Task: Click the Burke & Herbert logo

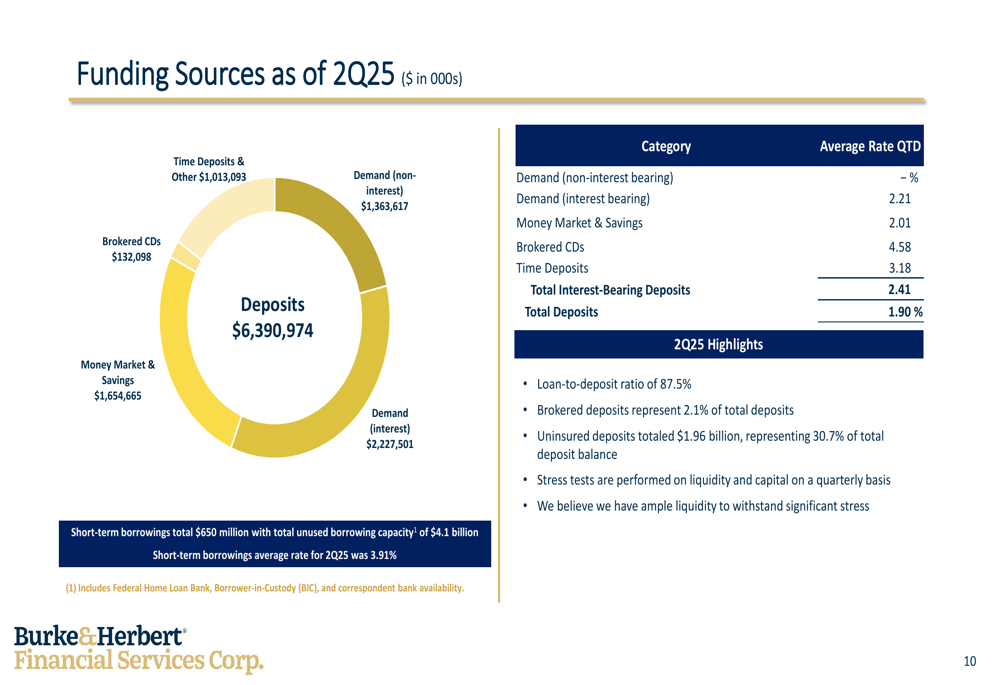Action: tap(138, 649)
